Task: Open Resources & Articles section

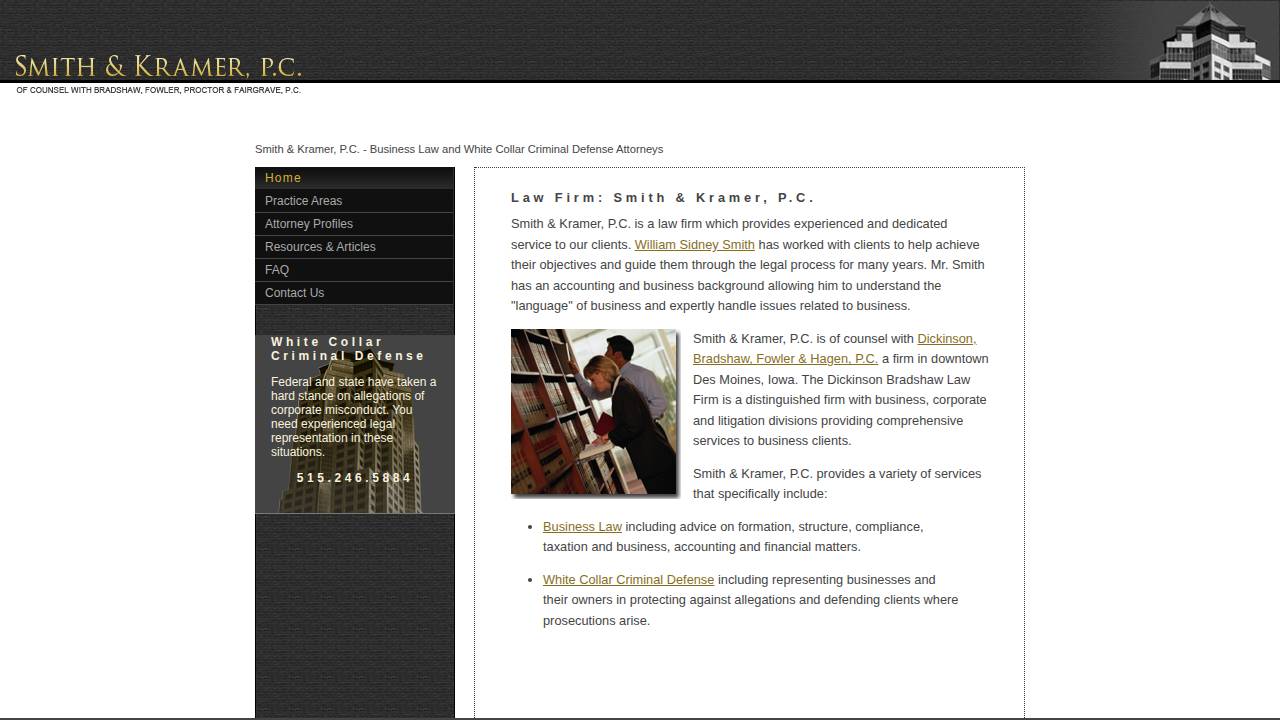Action: tap(320, 246)
